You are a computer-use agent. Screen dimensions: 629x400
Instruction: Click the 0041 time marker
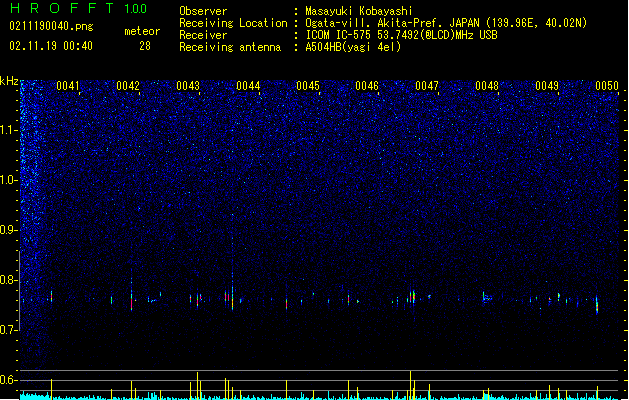click(x=68, y=86)
